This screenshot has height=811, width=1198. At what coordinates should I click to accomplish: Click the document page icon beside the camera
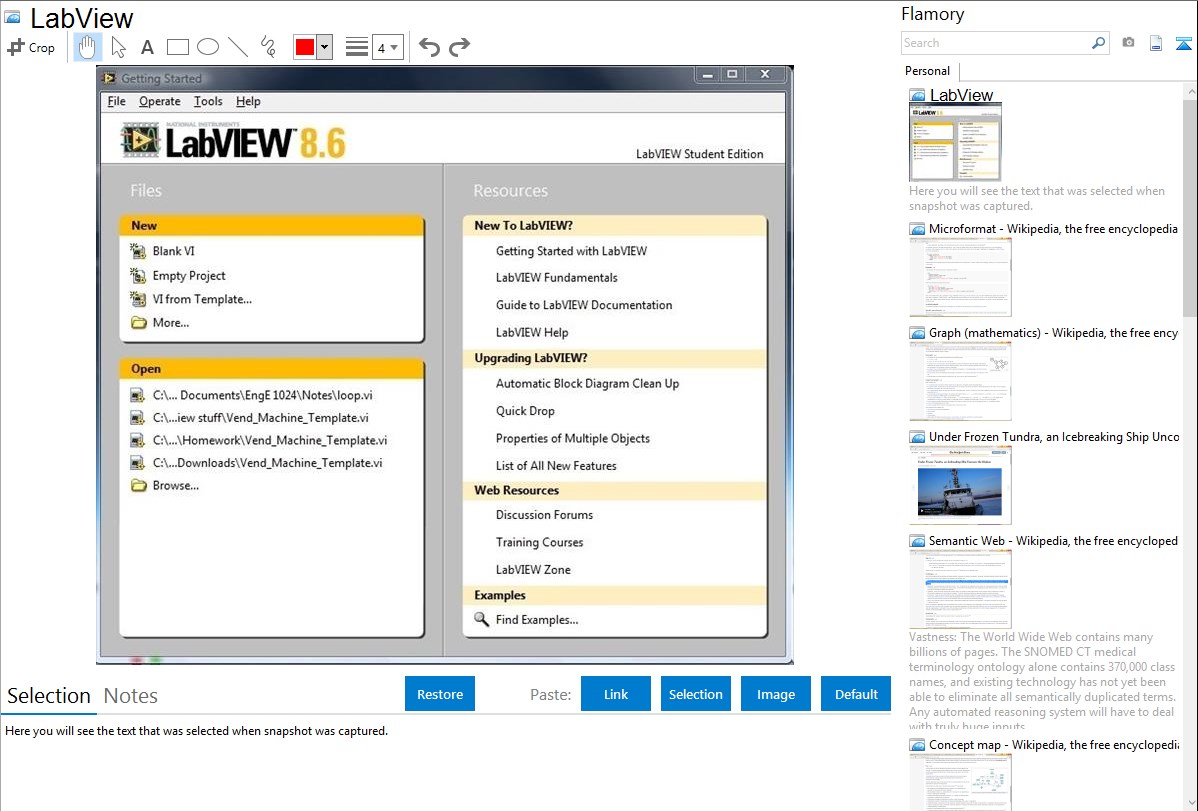pos(1156,43)
